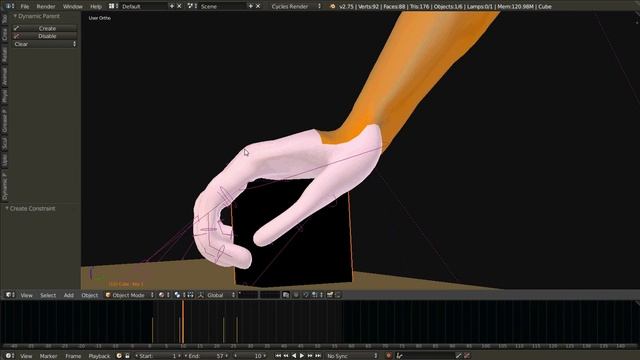Switch to the Animation tool shelf tab
This screenshot has height=360, width=640.
[4, 76]
